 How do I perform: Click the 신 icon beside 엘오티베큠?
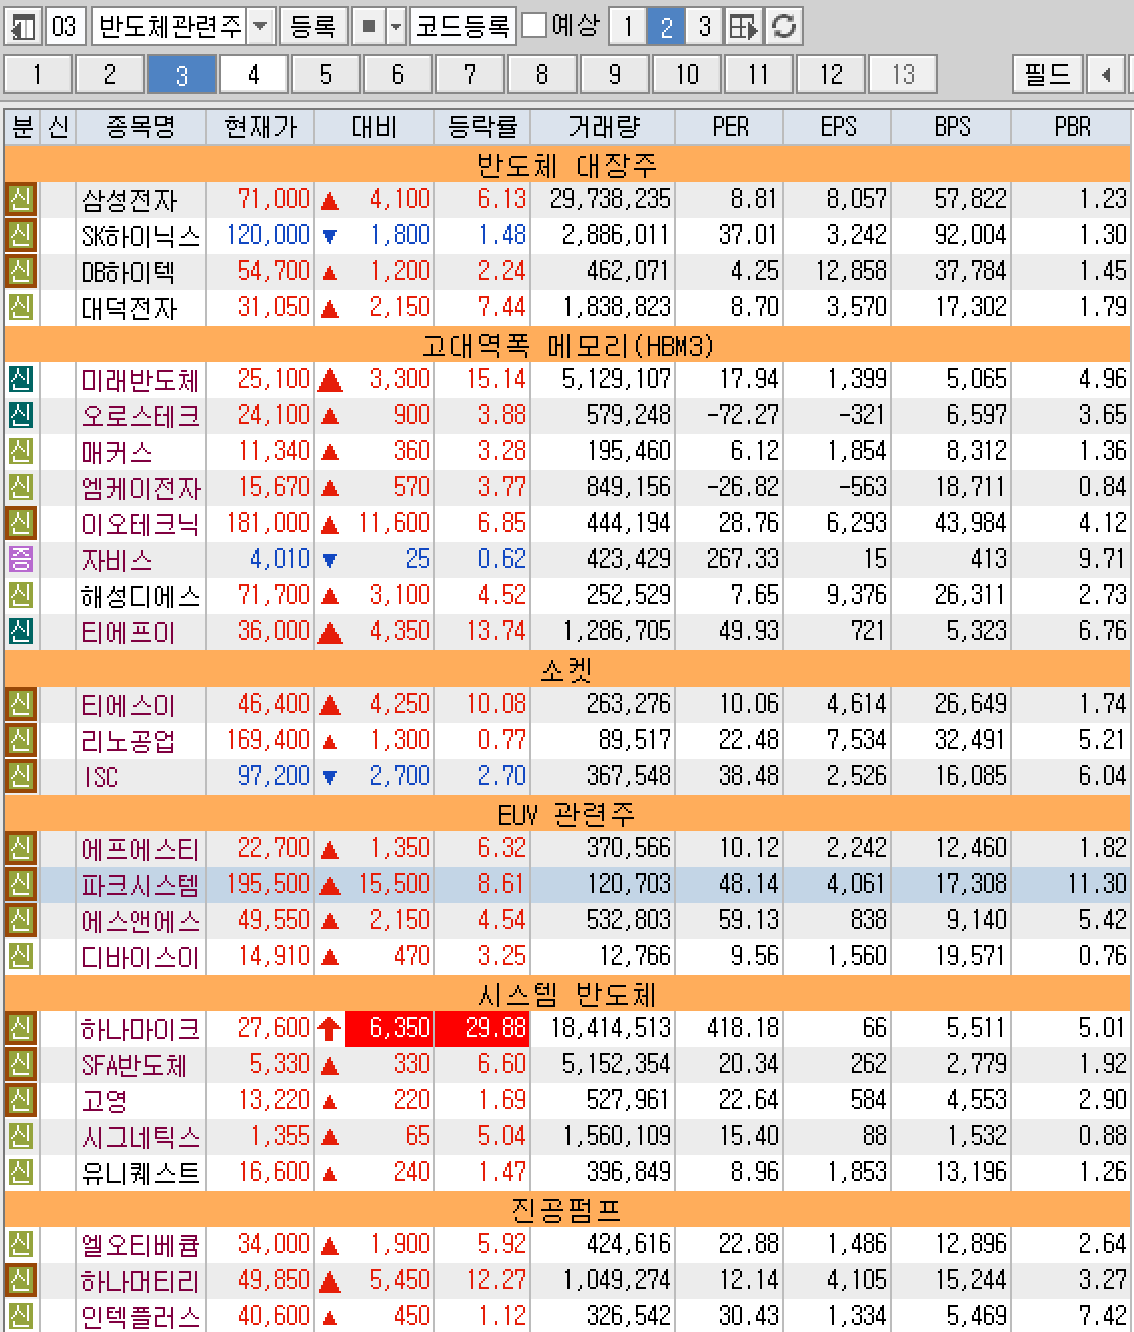[21, 1244]
